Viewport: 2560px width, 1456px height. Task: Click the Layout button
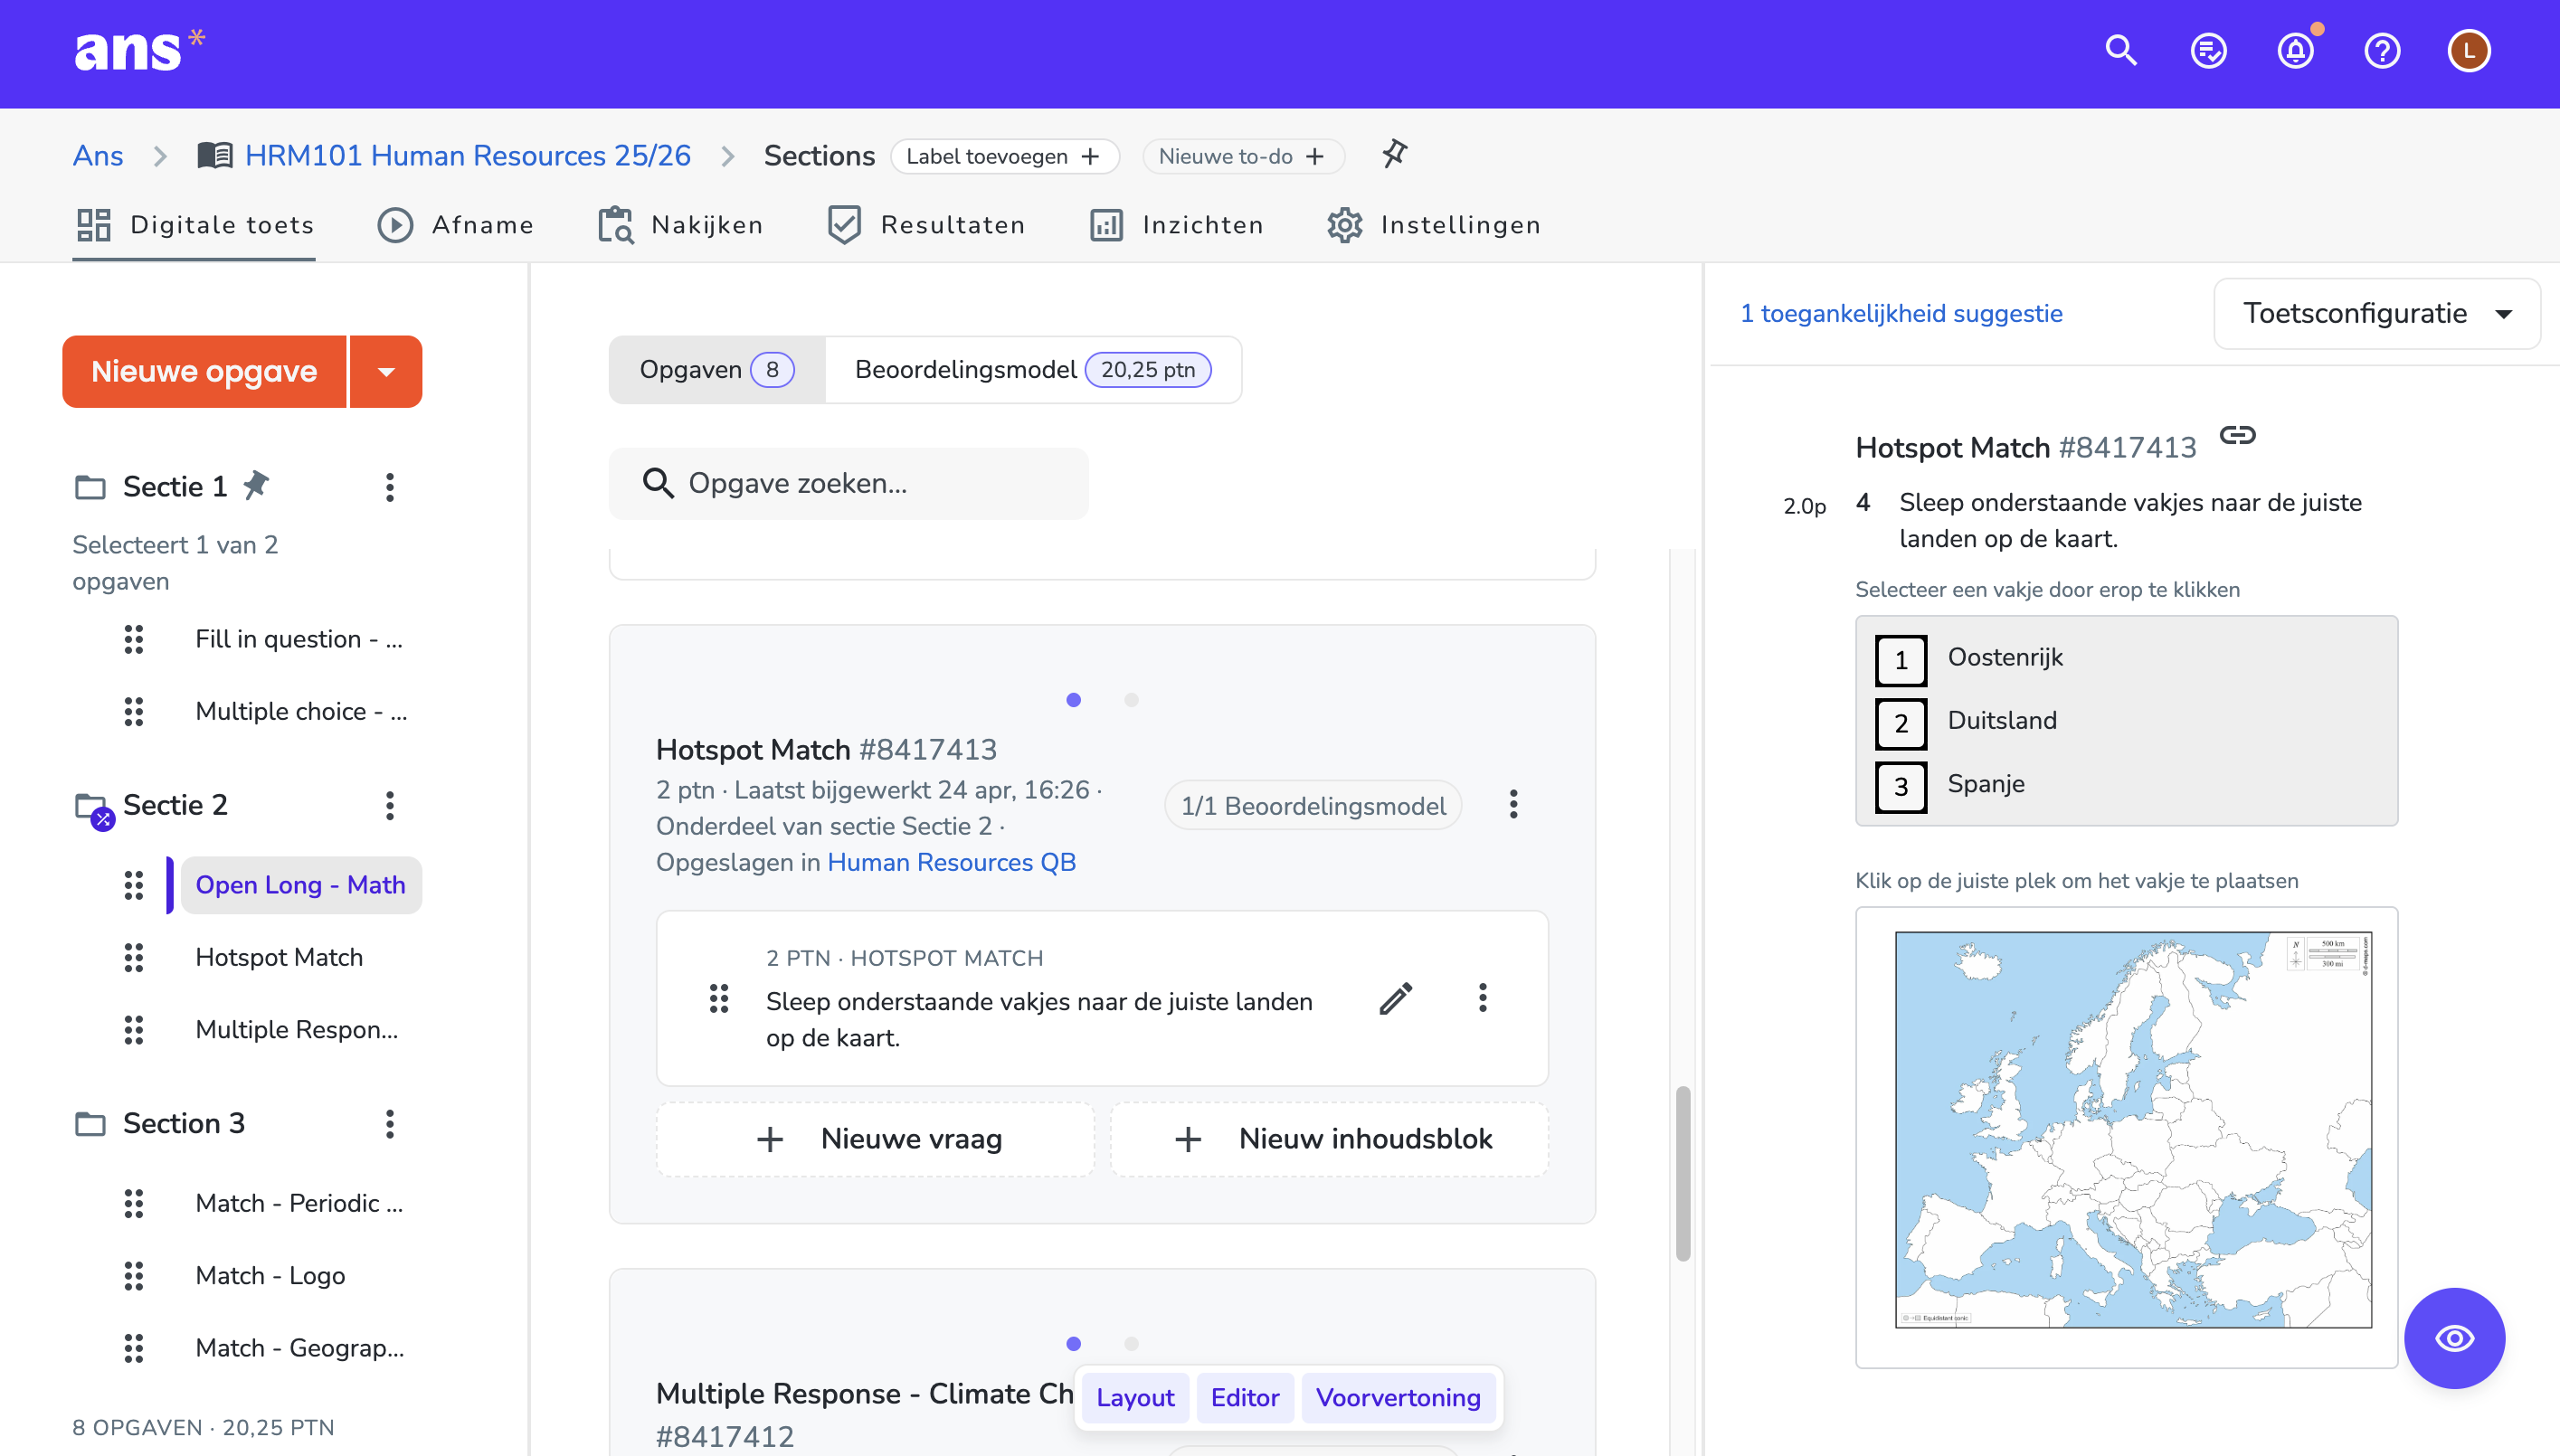click(x=1135, y=1397)
